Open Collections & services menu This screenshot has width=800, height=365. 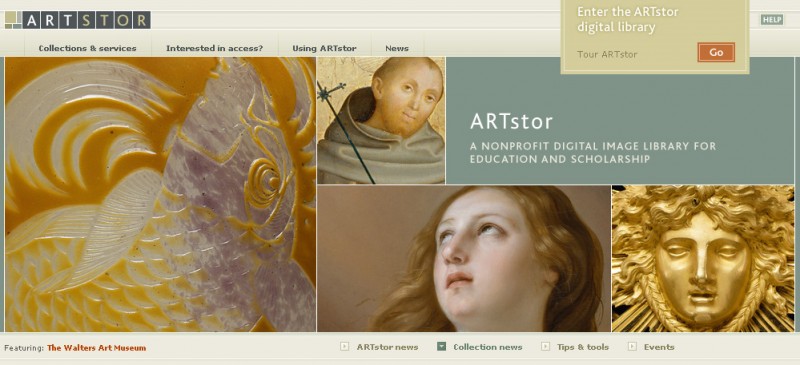click(x=88, y=48)
